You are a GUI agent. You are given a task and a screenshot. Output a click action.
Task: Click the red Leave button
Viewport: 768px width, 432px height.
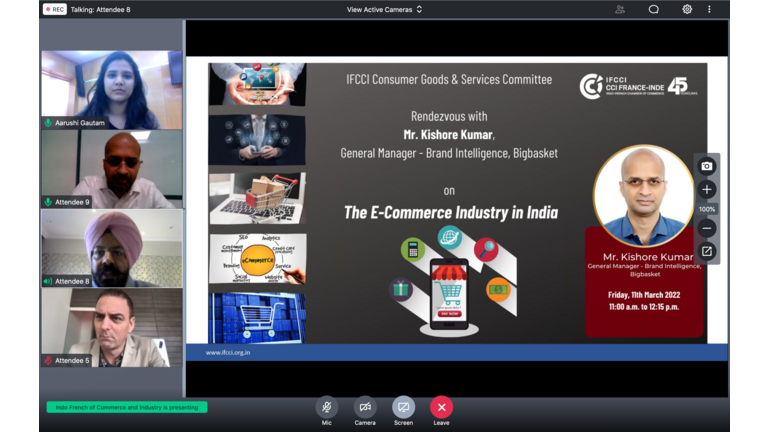[x=441, y=407]
